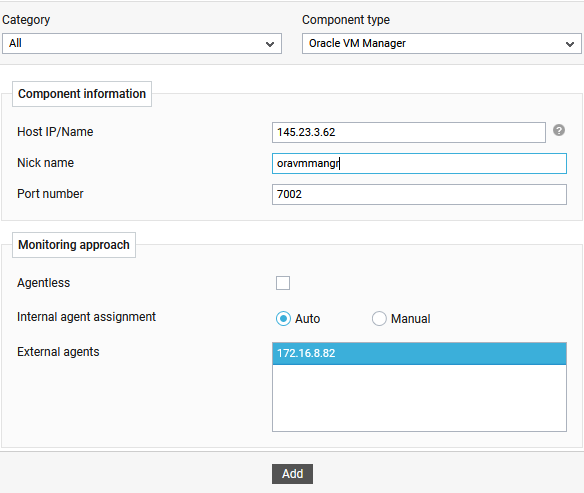
Task: Select the Auto radio button
Action: click(x=283, y=318)
